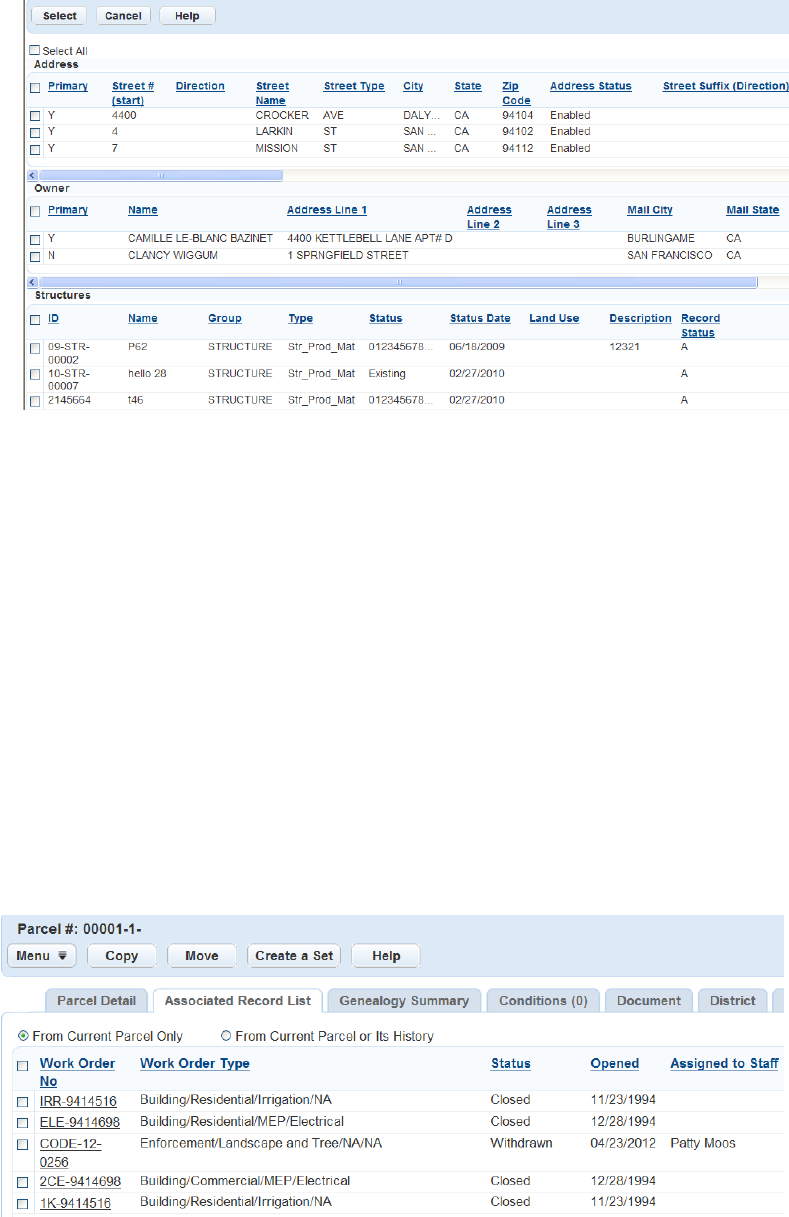Check structure 10-STR-00007 row
This screenshot has height=1217, width=789.
tap(35, 374)
